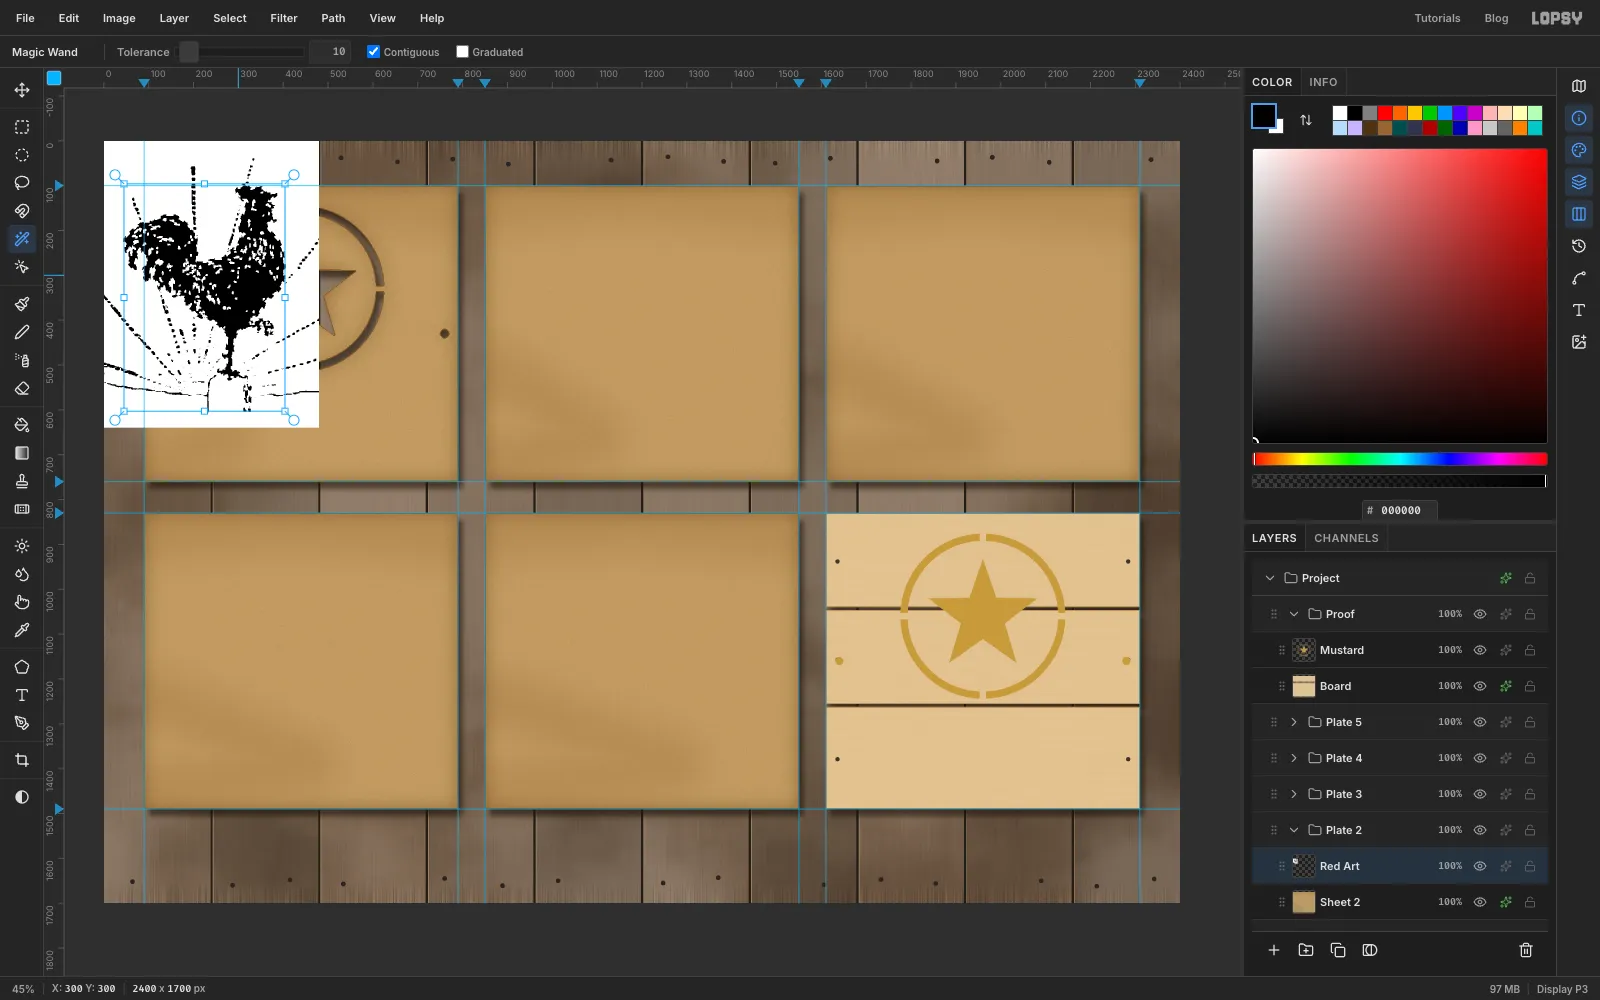The image size is (1600, 1000).
Task: Collapse the Project folder
Action: coord(1270,578)
